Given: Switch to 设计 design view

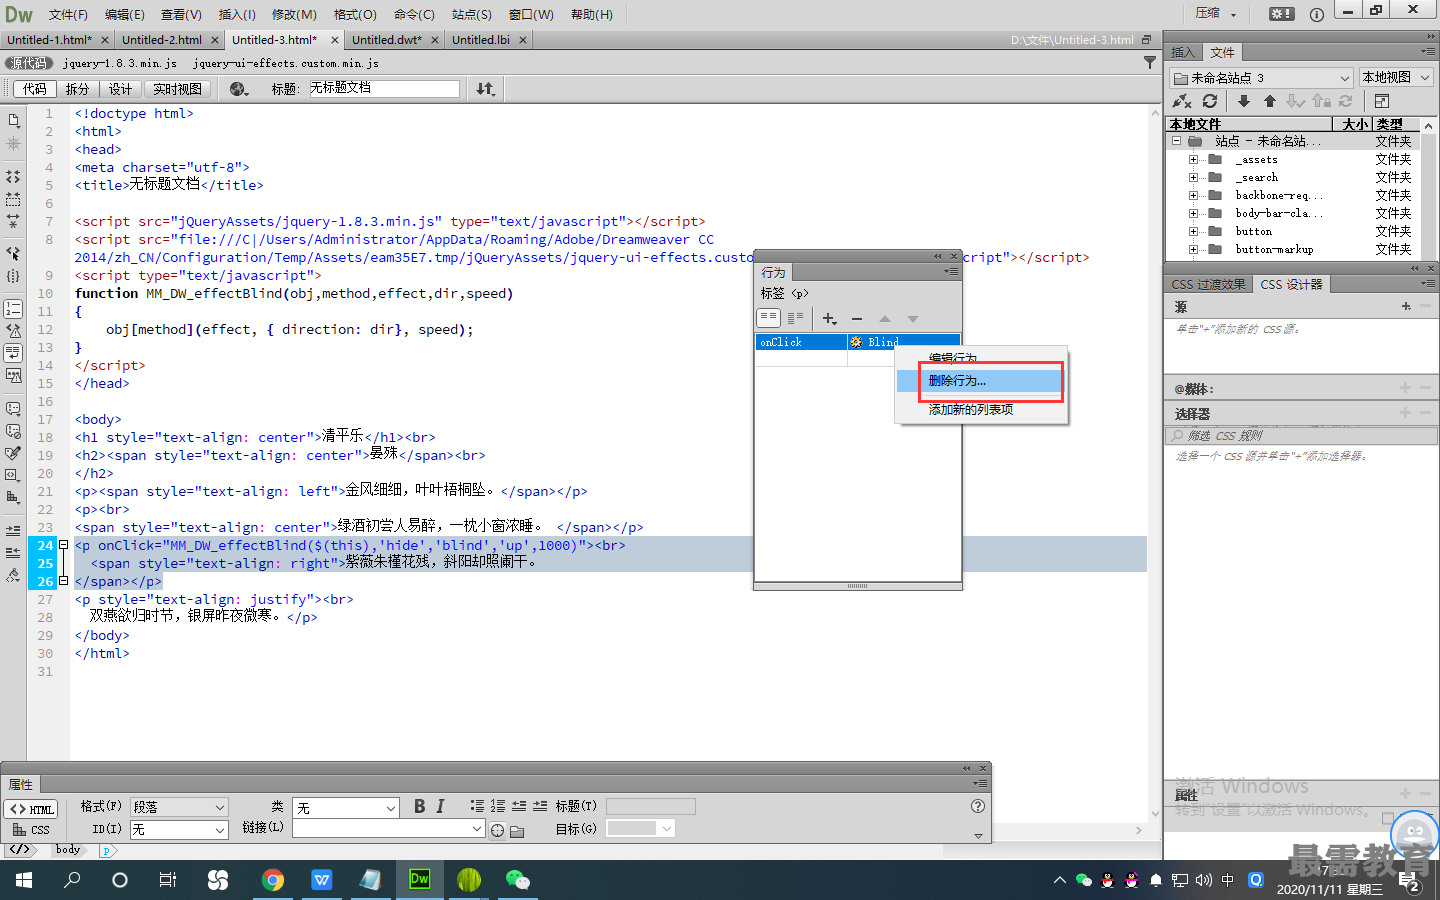Looking at the screenshot, I should coord(120,89).
